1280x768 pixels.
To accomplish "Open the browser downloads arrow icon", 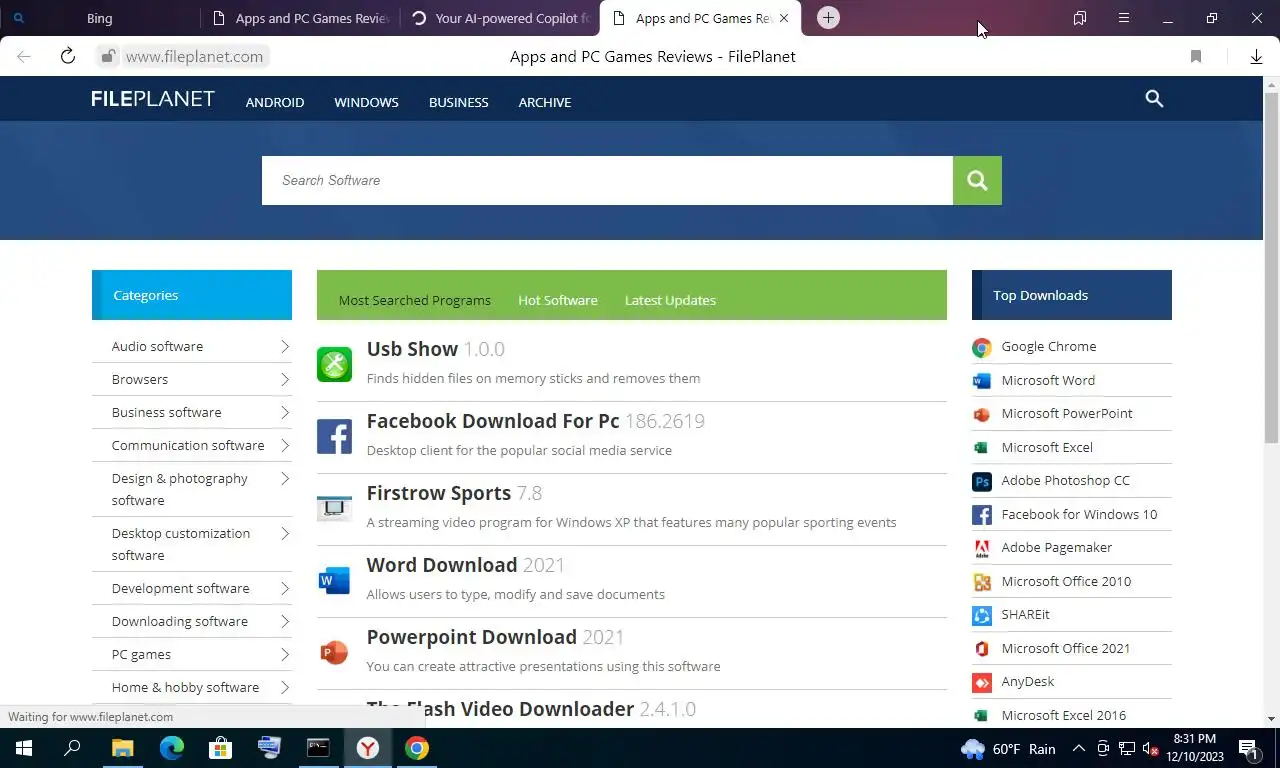I will [1256, 57].
